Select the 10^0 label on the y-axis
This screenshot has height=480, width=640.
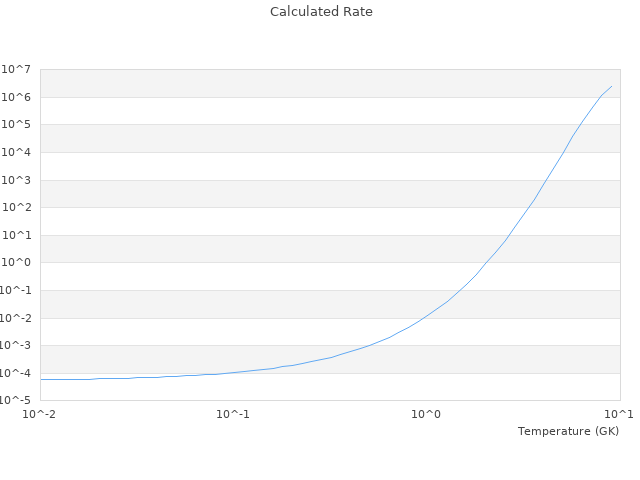[17, 263]
